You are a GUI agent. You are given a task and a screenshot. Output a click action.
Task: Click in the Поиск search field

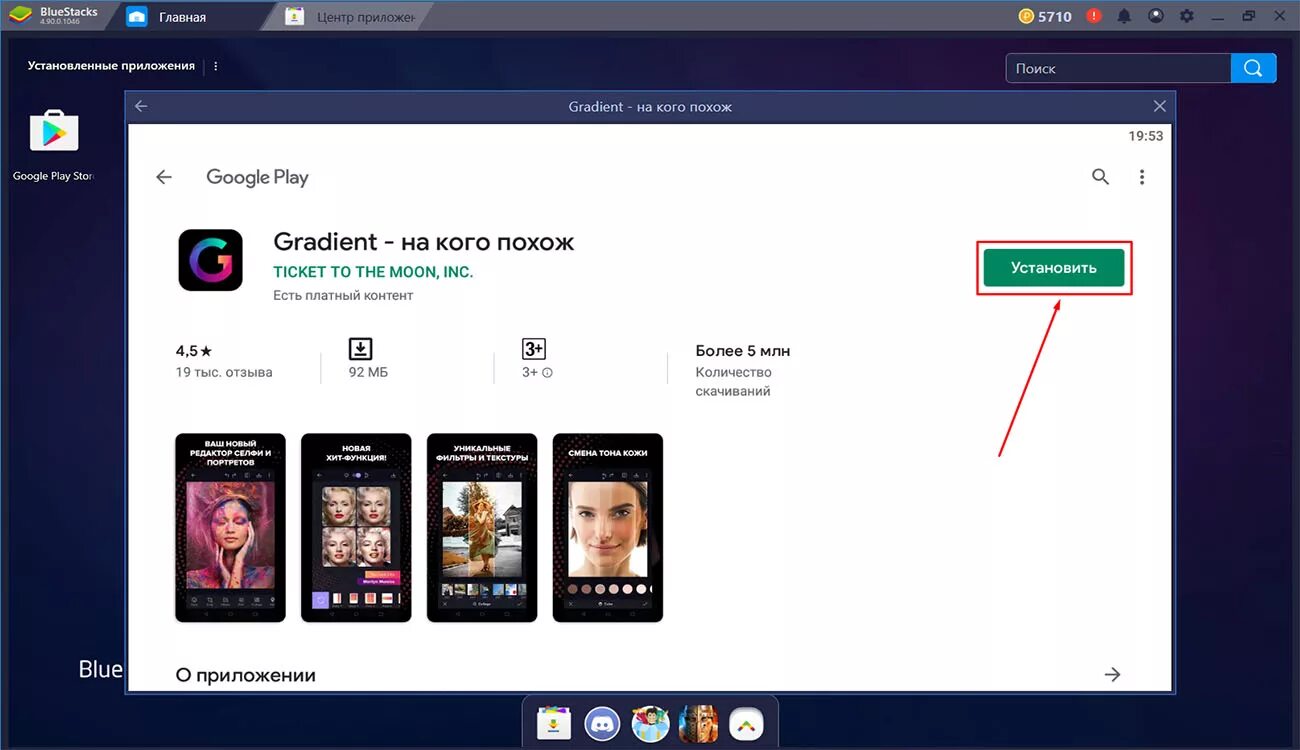pos(1118,68)
